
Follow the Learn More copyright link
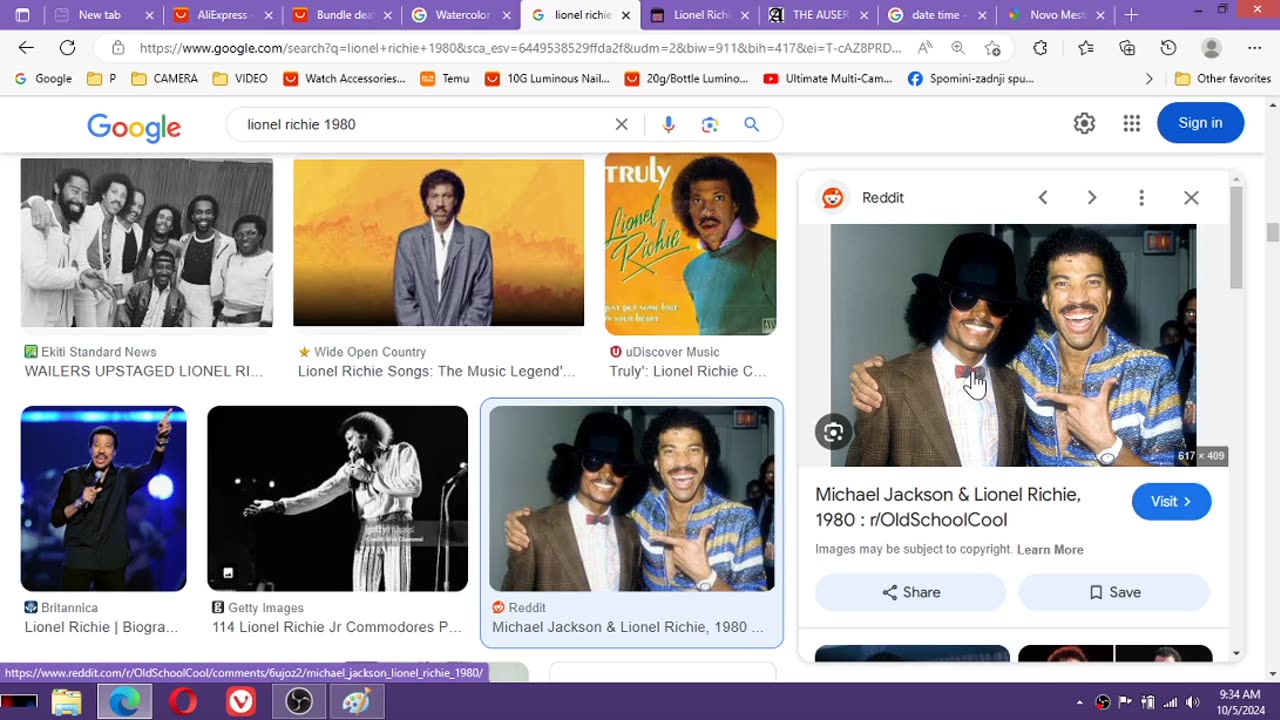(1050, 549)
